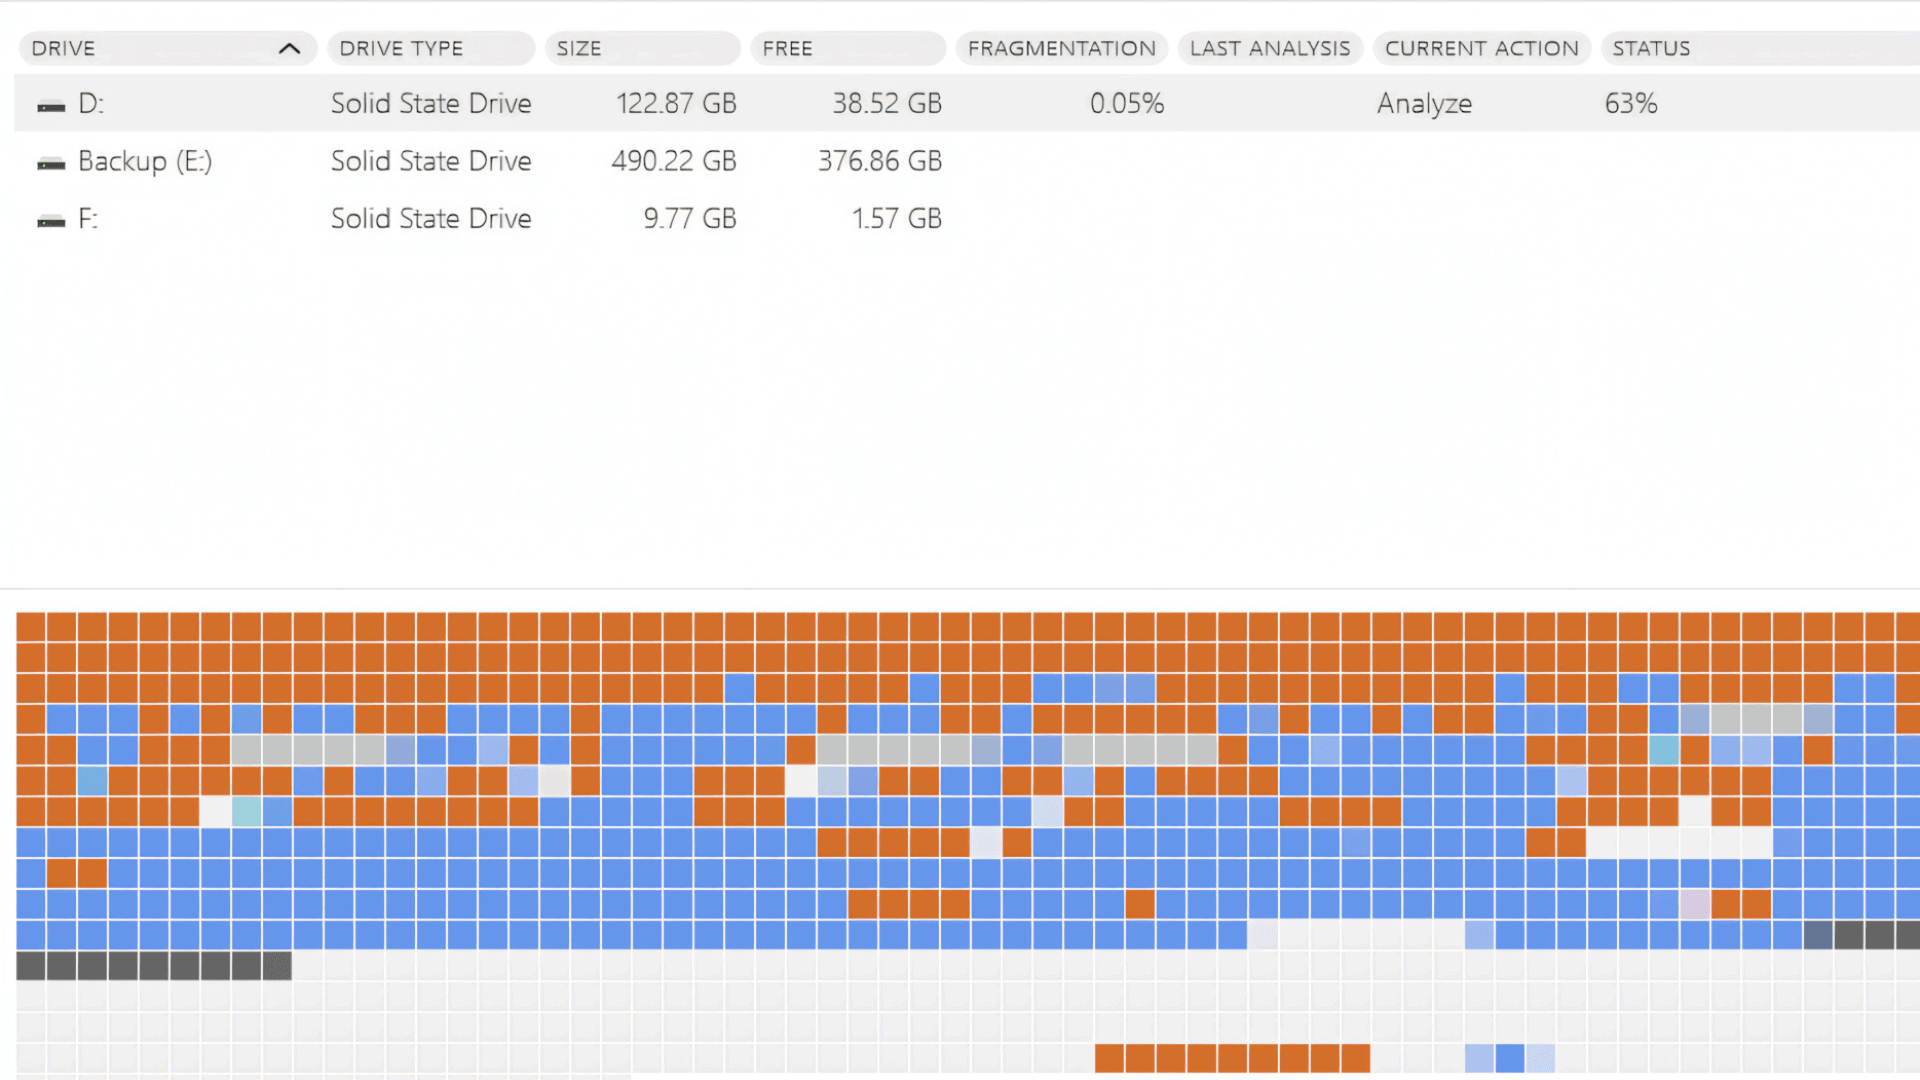Viewport: 1920px width, 1080px height.
Task: Select the F: drive row
Action: pos(89,219)
